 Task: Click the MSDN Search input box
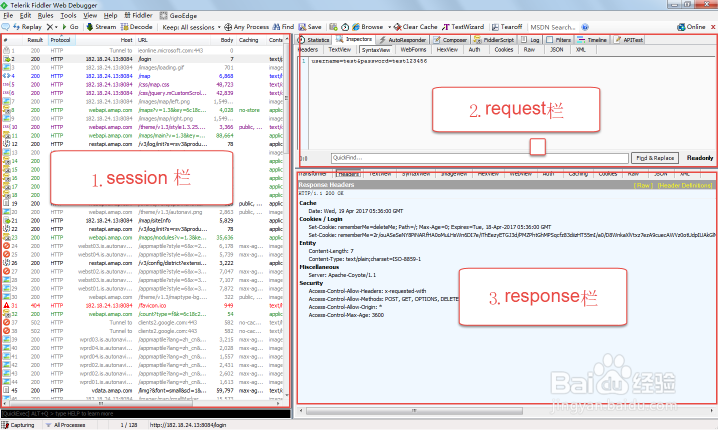[x=553, y=27]
